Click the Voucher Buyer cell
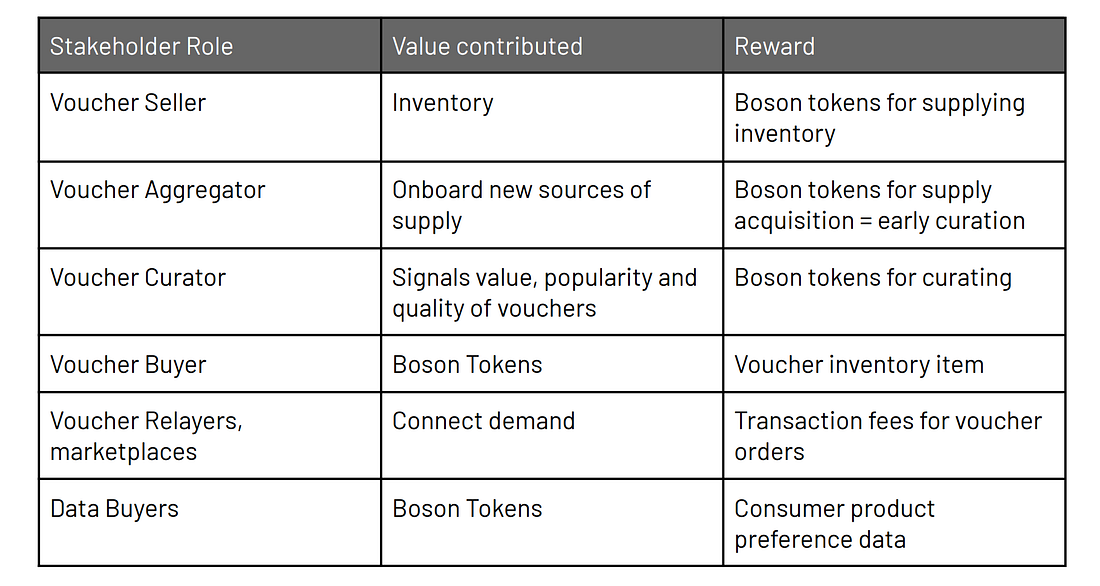The height and width of the screenshot is (586, 1100). (x=210, y=364)
